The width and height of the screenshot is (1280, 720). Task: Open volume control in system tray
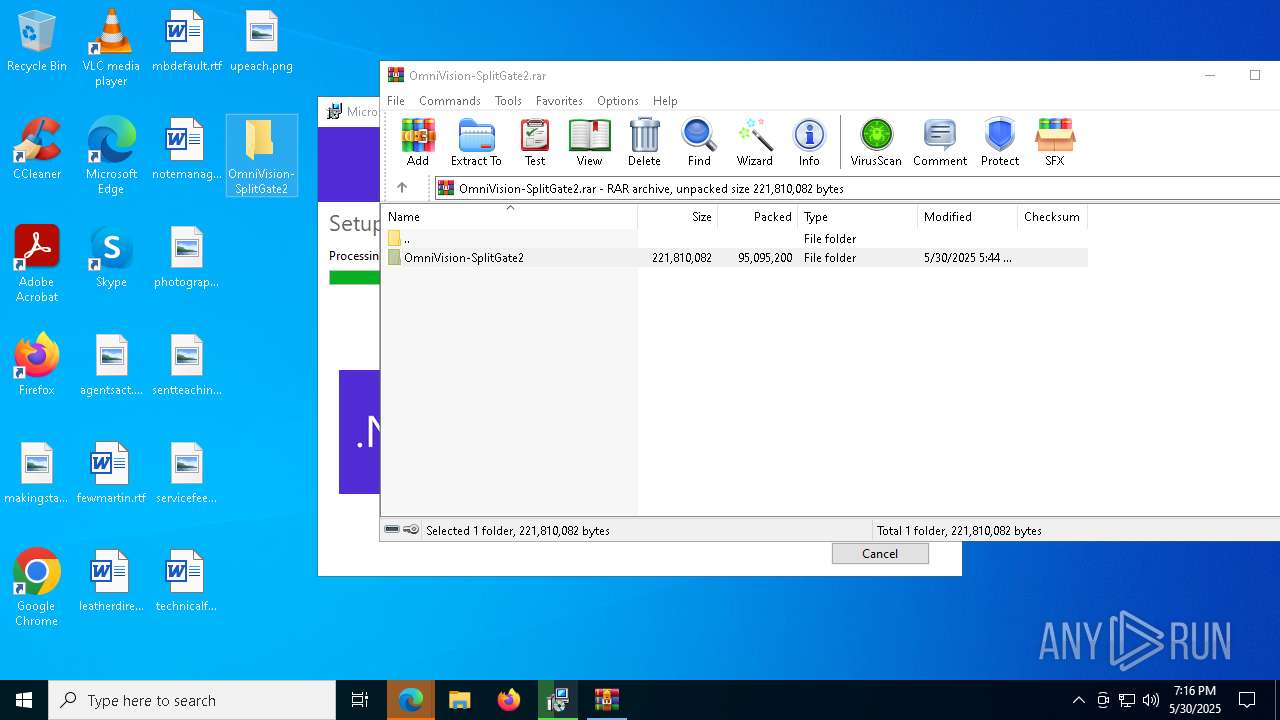point(1151,700)
